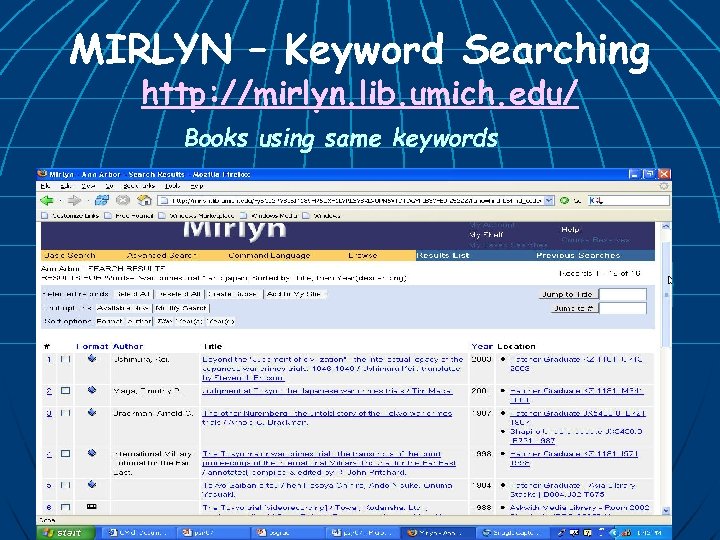Open the Command Language tab
Image resolution: width=720 pixels, height=540 pixels.
(x=270, y=255)
